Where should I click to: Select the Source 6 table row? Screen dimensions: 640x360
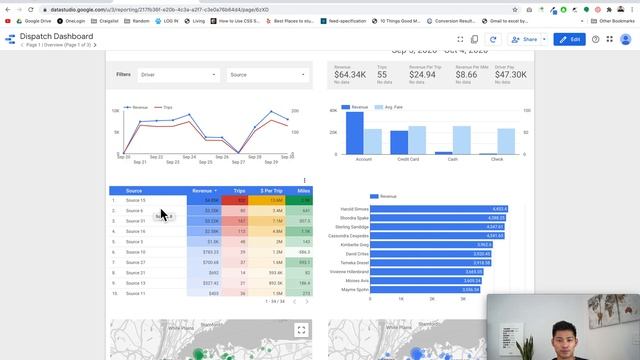(x=211, y=211)
